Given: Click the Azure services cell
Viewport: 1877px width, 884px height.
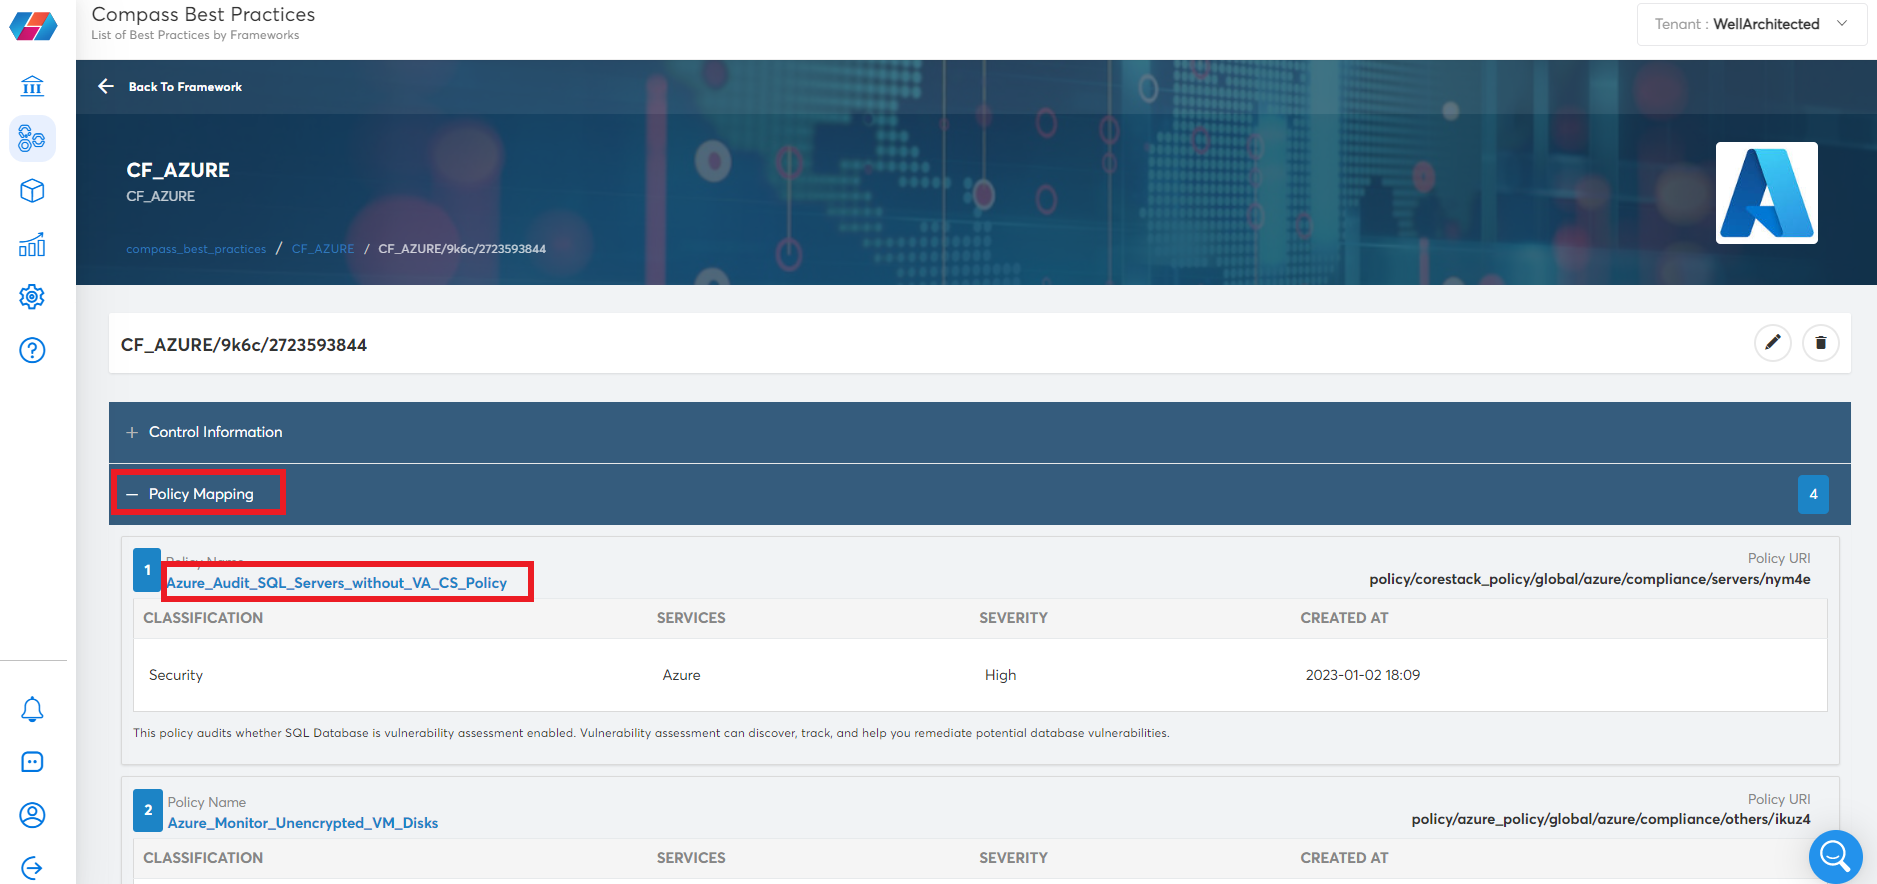Looking at the screenshot, I should (x=682, y=675).
